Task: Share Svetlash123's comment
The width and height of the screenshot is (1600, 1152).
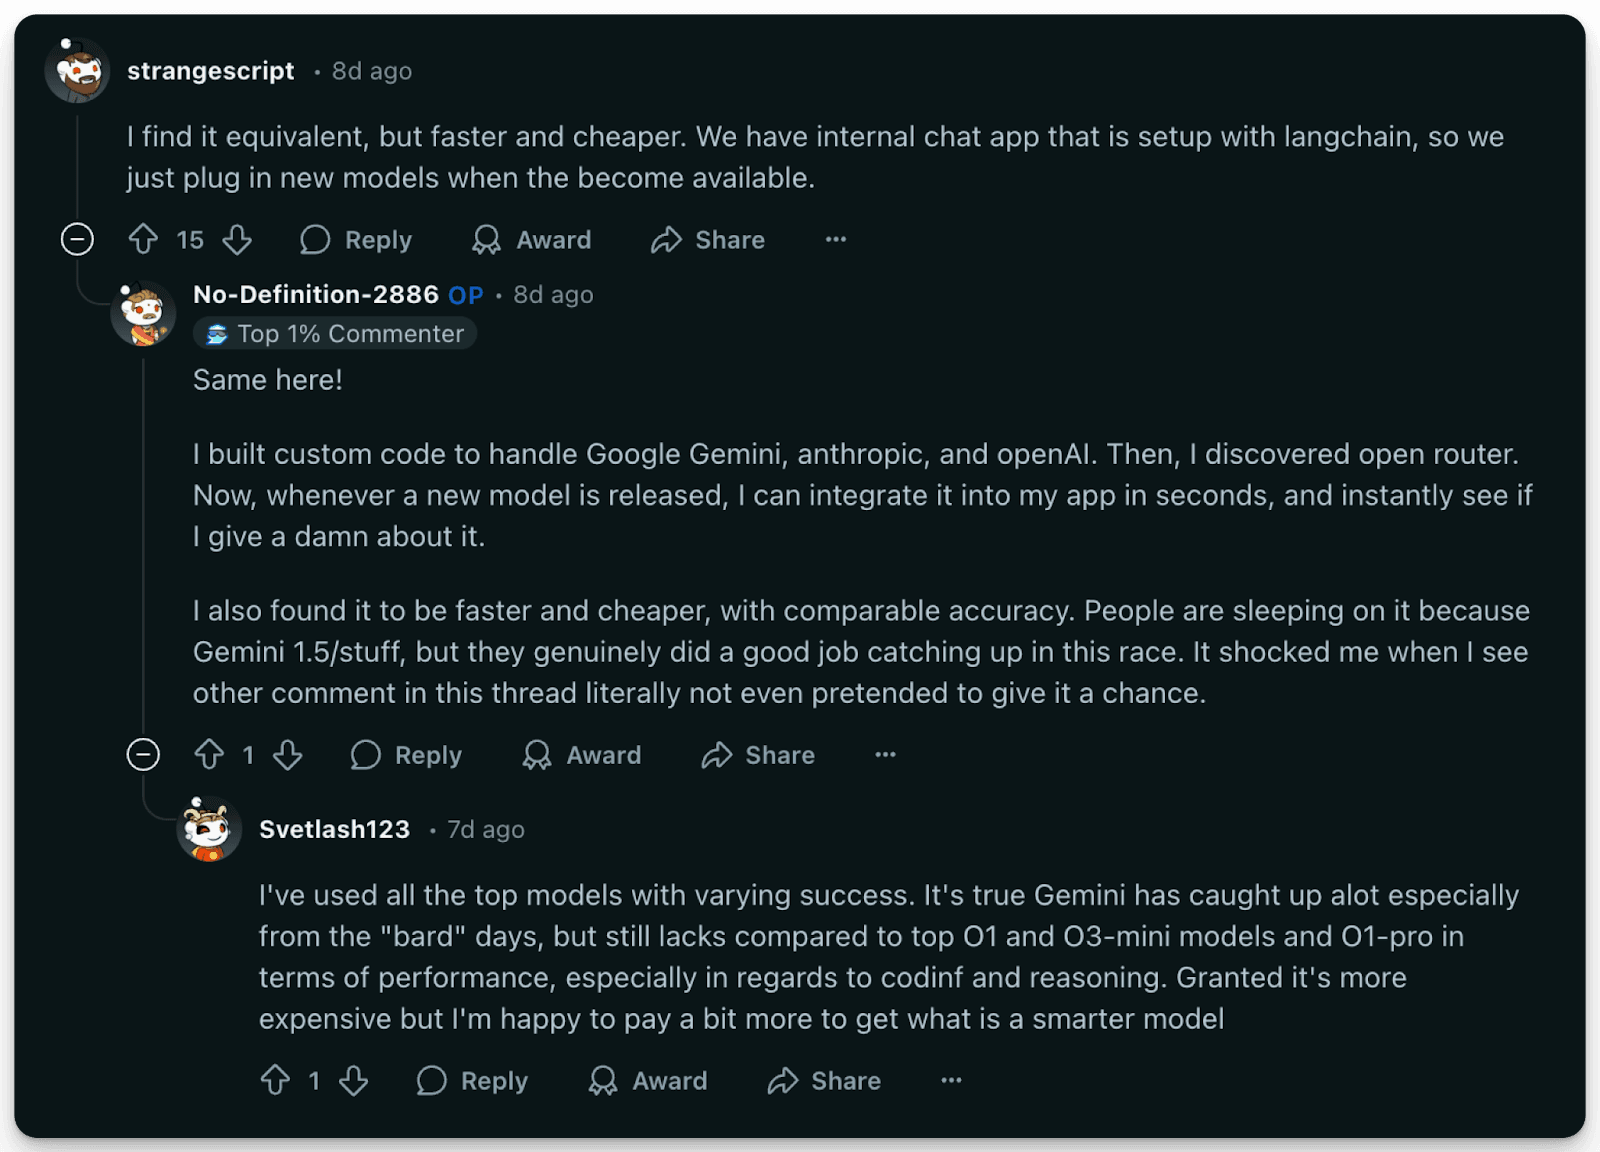Action: point(823,1081)
